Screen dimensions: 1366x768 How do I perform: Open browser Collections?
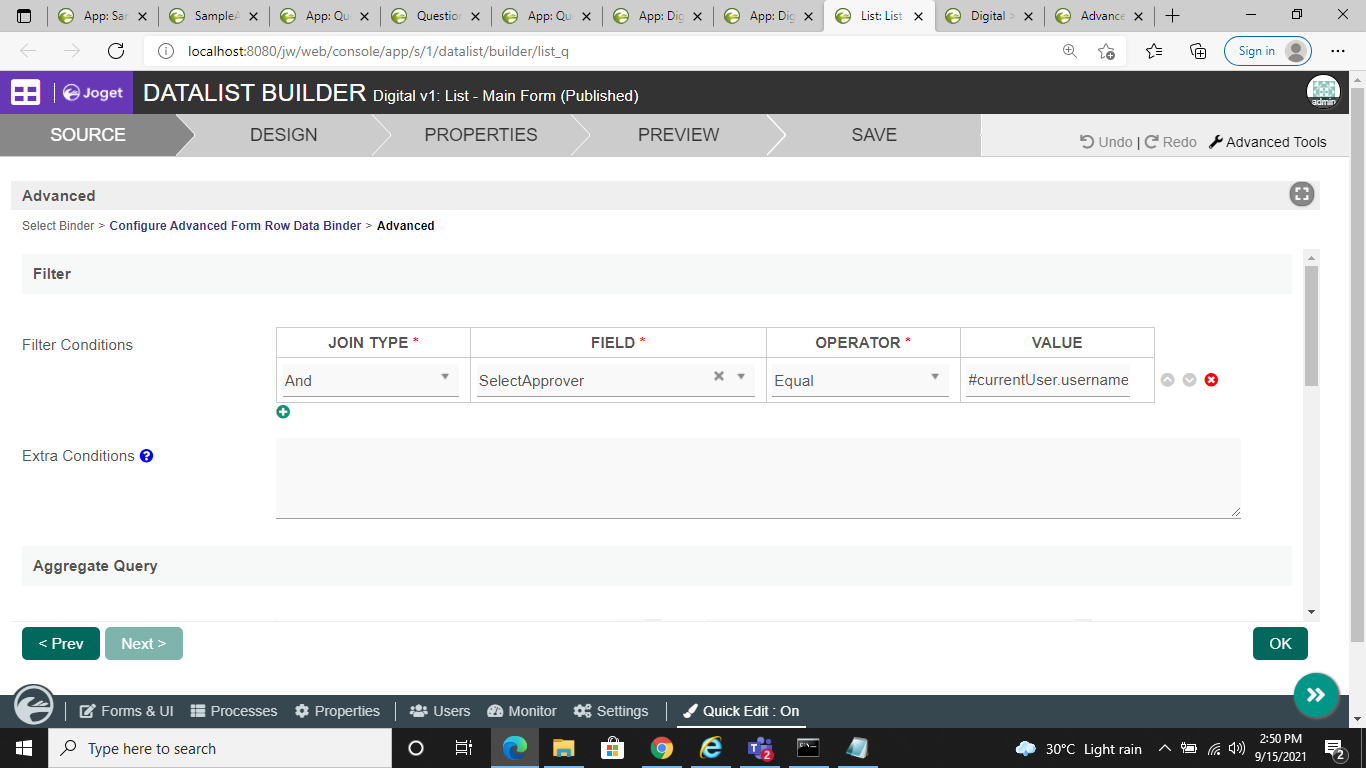tap(1198, 51)
